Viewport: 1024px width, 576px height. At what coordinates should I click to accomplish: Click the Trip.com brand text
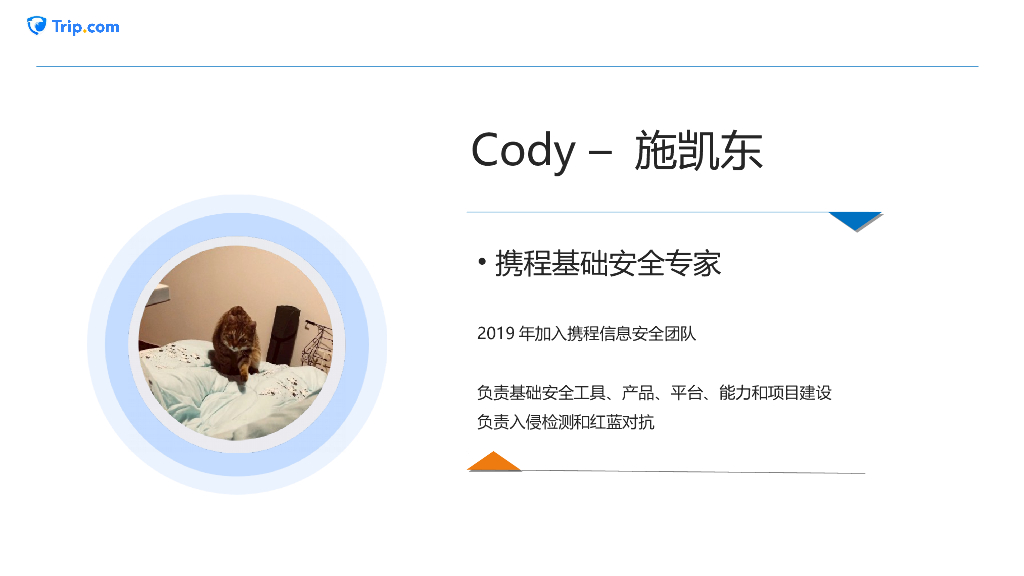[x=86, y=27]
